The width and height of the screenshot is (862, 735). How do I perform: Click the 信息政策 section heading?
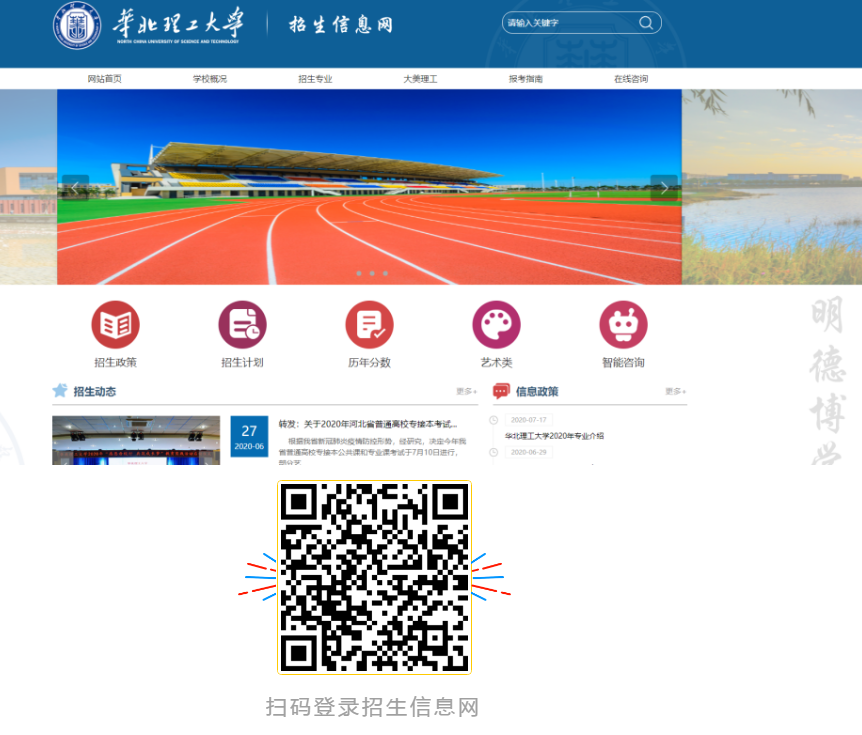537,391
